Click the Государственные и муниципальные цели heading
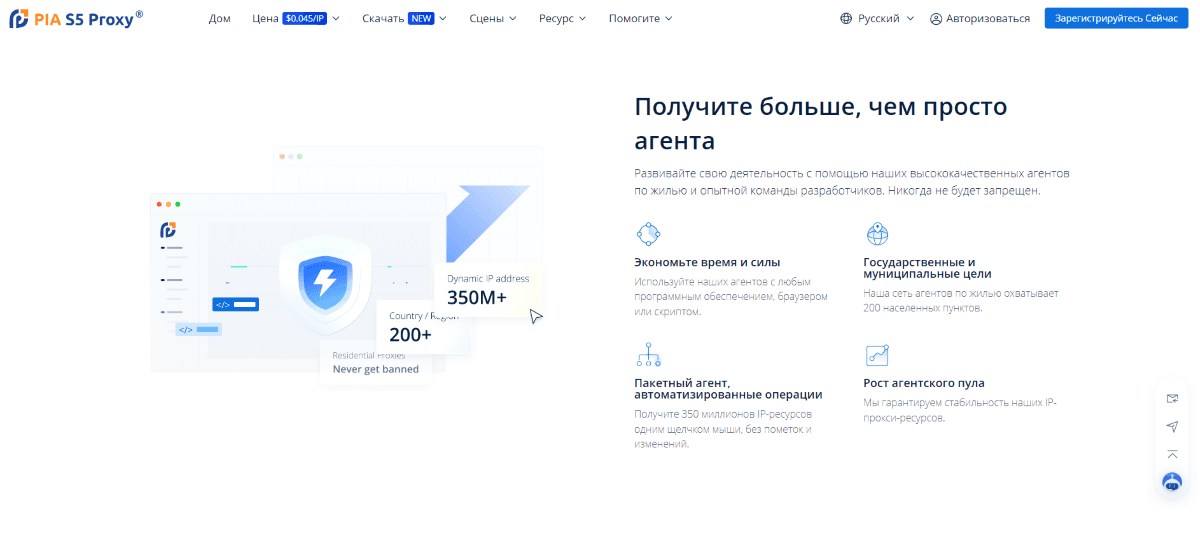1200x541 pixels. [927, 268]
